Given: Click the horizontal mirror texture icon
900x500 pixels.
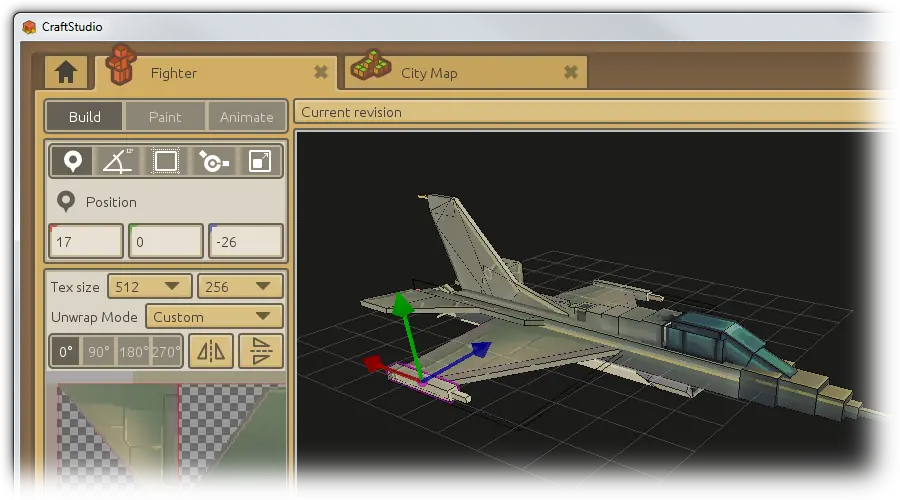Looking at the screenshot, I should 211,351.
